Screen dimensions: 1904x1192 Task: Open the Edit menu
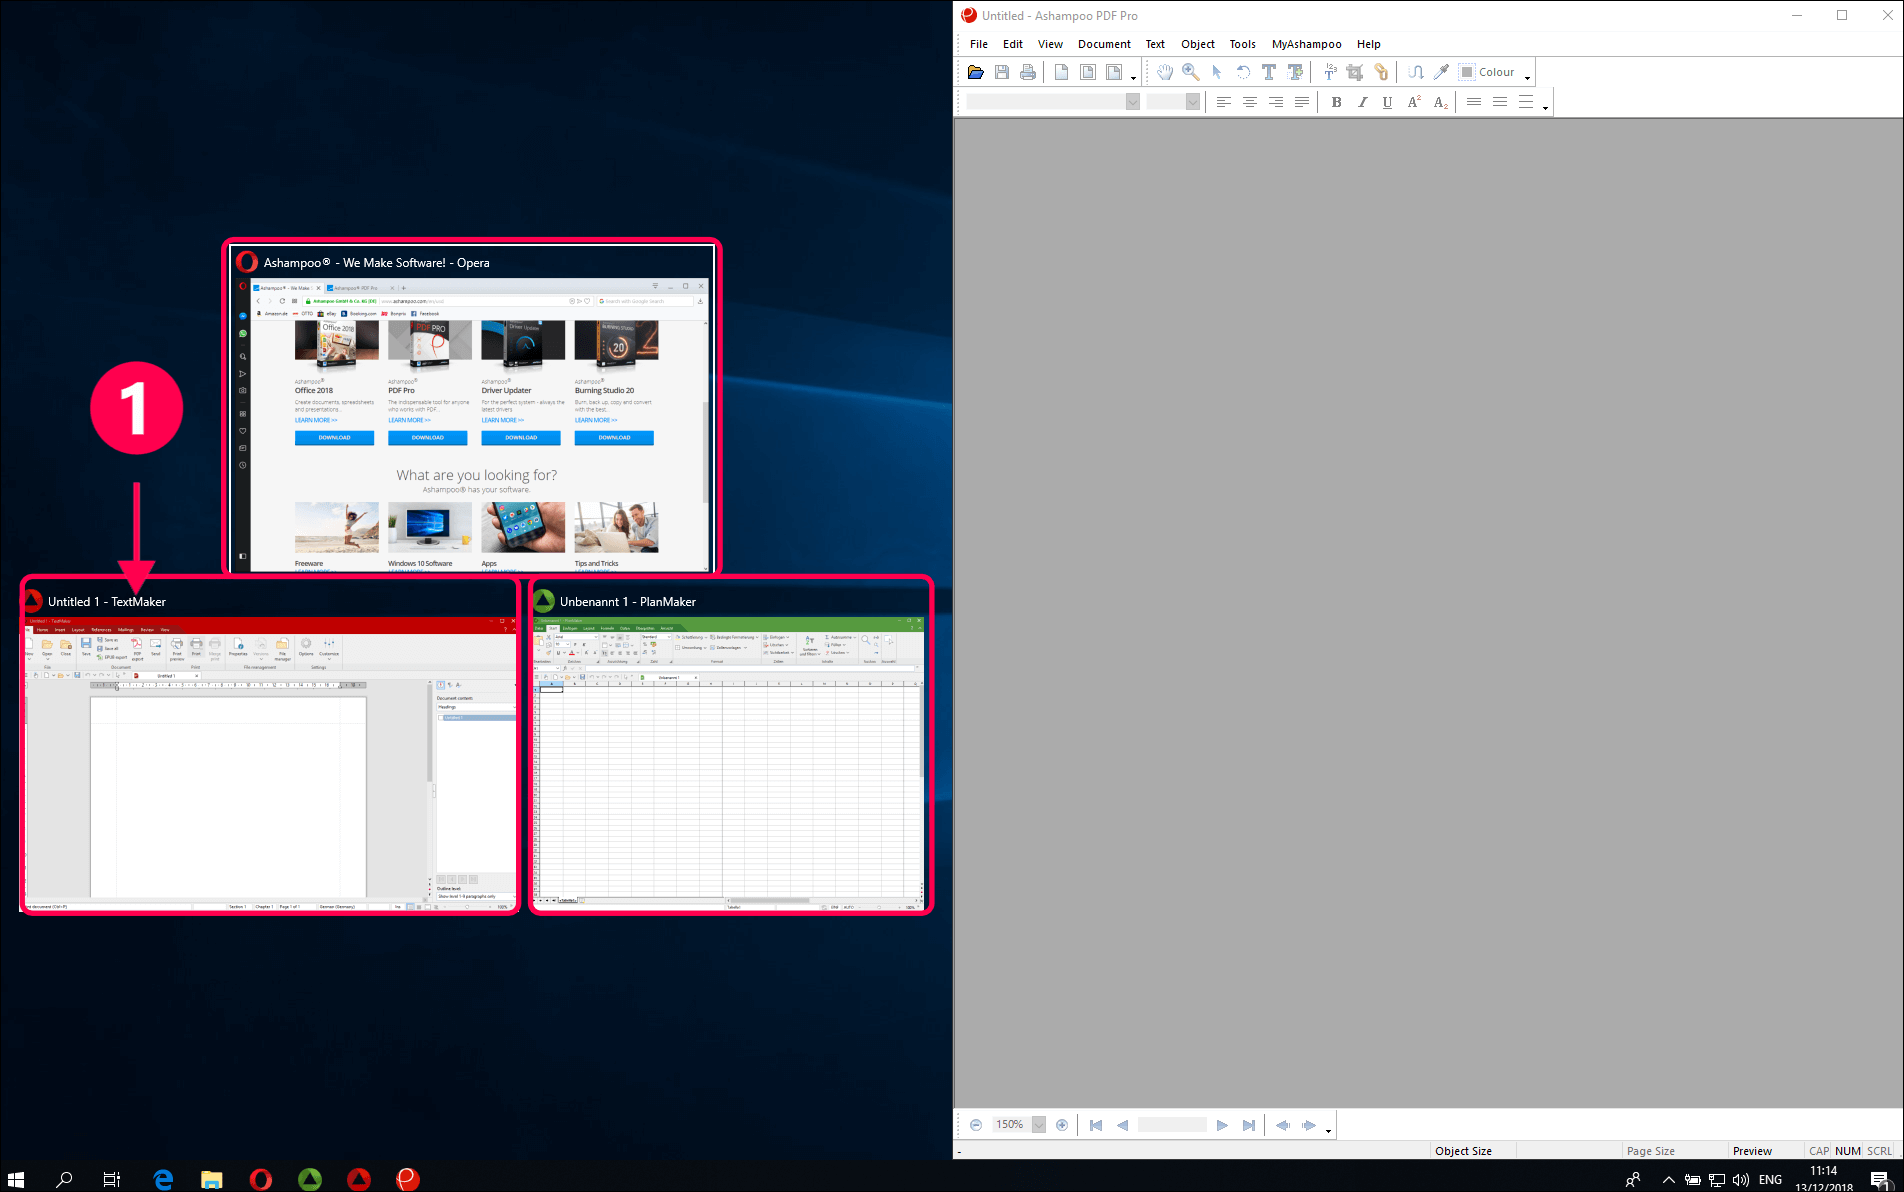tap(1013, 44)
